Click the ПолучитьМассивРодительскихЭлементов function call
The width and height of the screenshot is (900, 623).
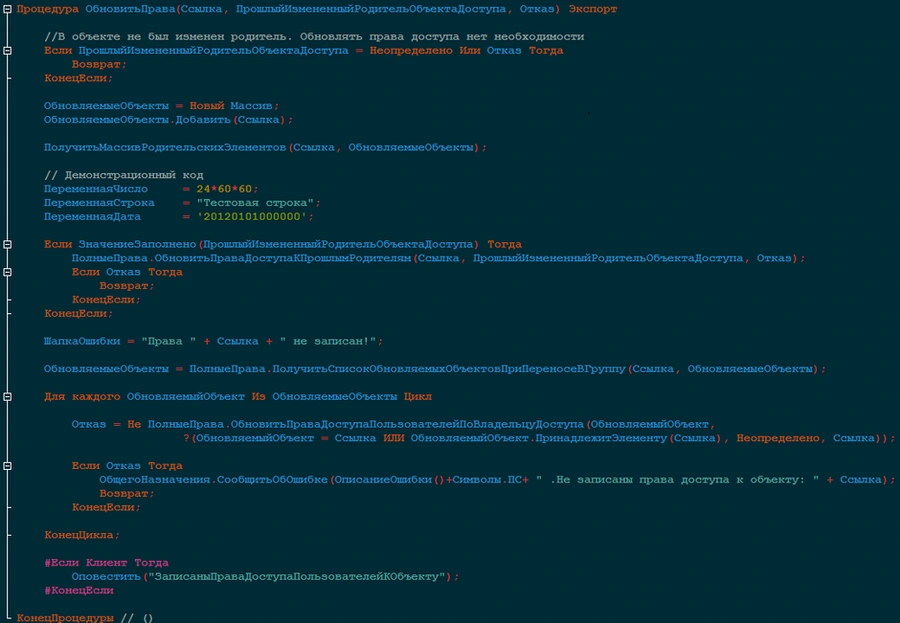coord(165,147)
